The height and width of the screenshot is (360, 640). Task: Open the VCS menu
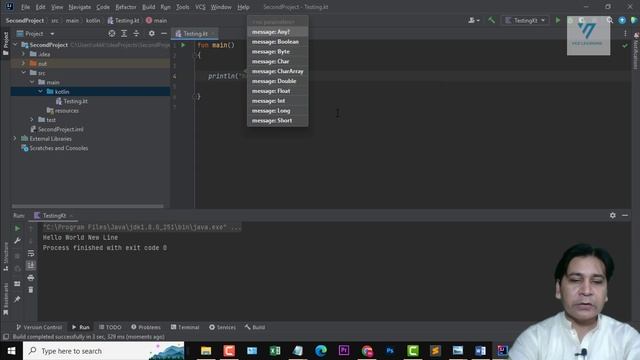point(200,7)
